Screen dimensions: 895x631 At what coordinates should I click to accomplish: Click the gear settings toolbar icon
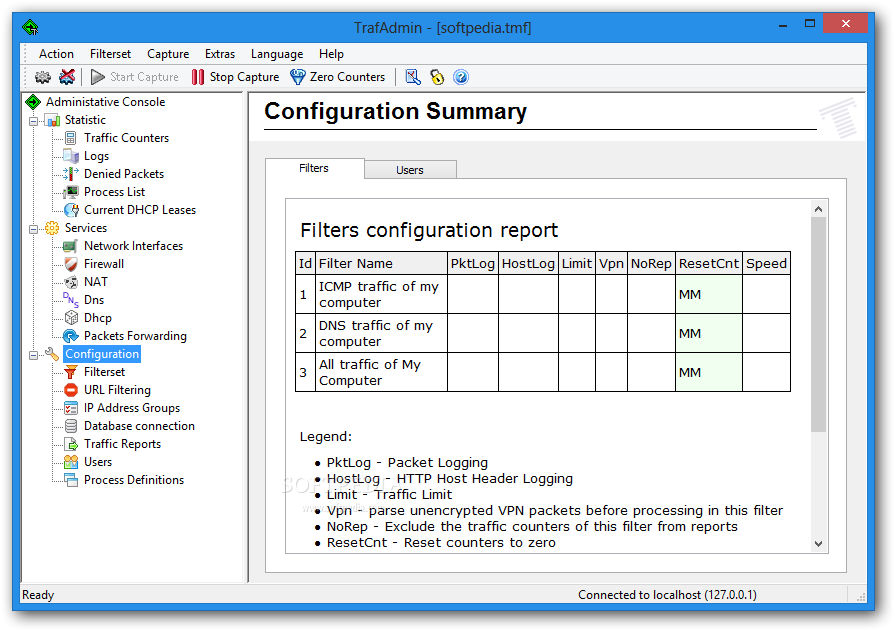42,77
